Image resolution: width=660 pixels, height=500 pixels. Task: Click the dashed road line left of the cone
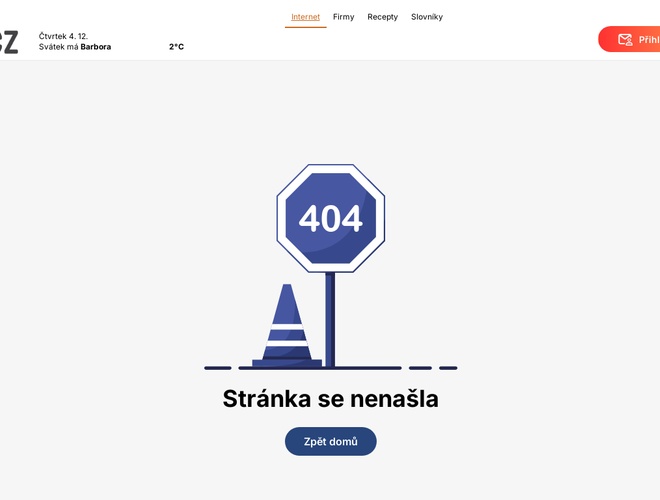pyautogui.click(x=218, y=368)
